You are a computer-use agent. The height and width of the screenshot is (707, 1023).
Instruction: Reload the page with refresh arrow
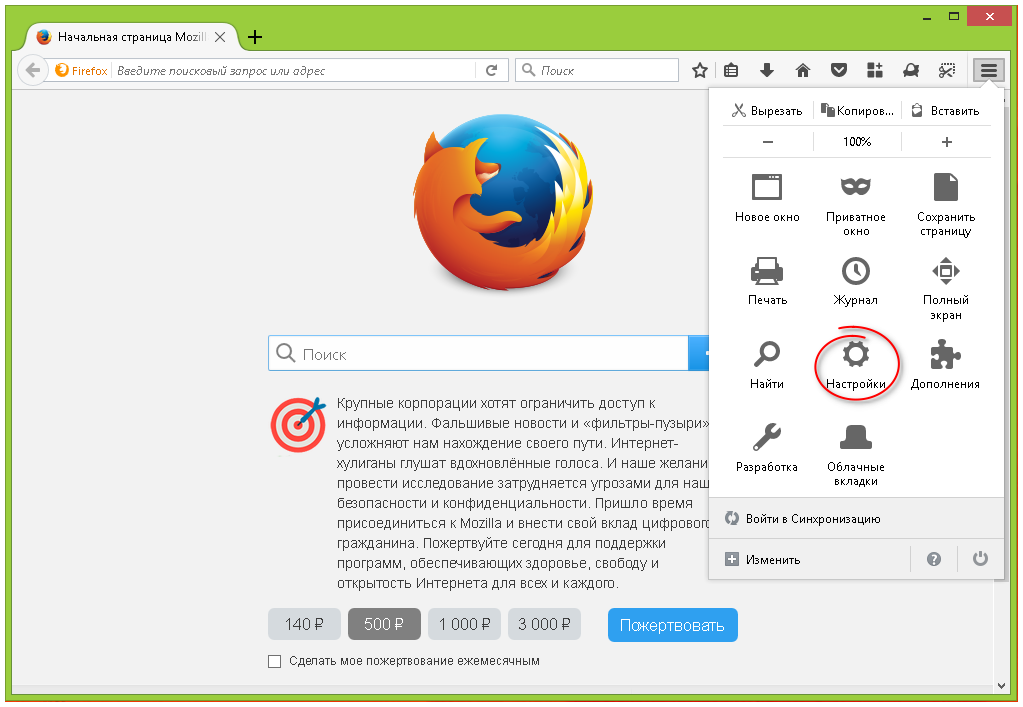click(x=491, y=70)
